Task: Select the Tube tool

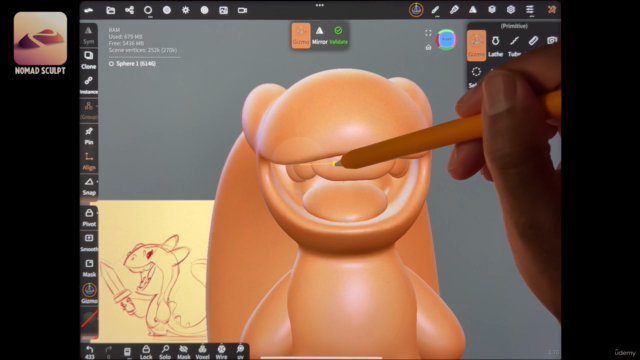Action: (514, 45)
